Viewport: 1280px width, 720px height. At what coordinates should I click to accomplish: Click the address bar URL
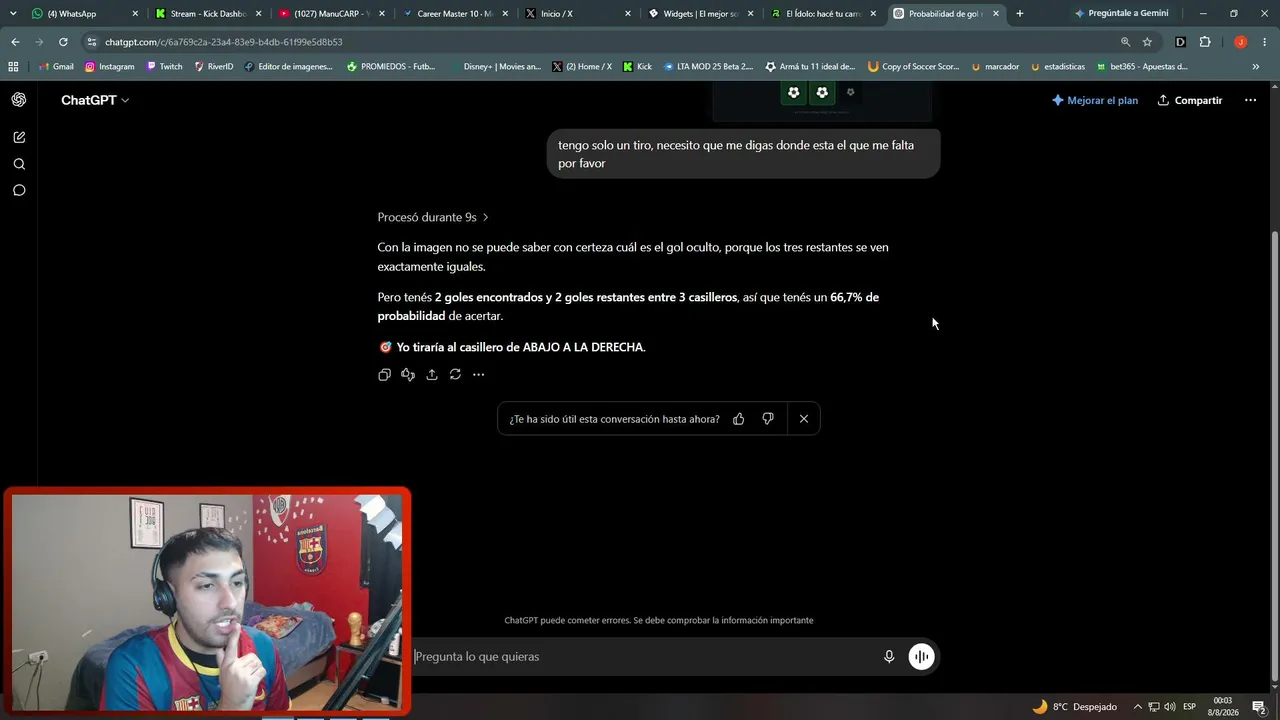tap(224, 42)
